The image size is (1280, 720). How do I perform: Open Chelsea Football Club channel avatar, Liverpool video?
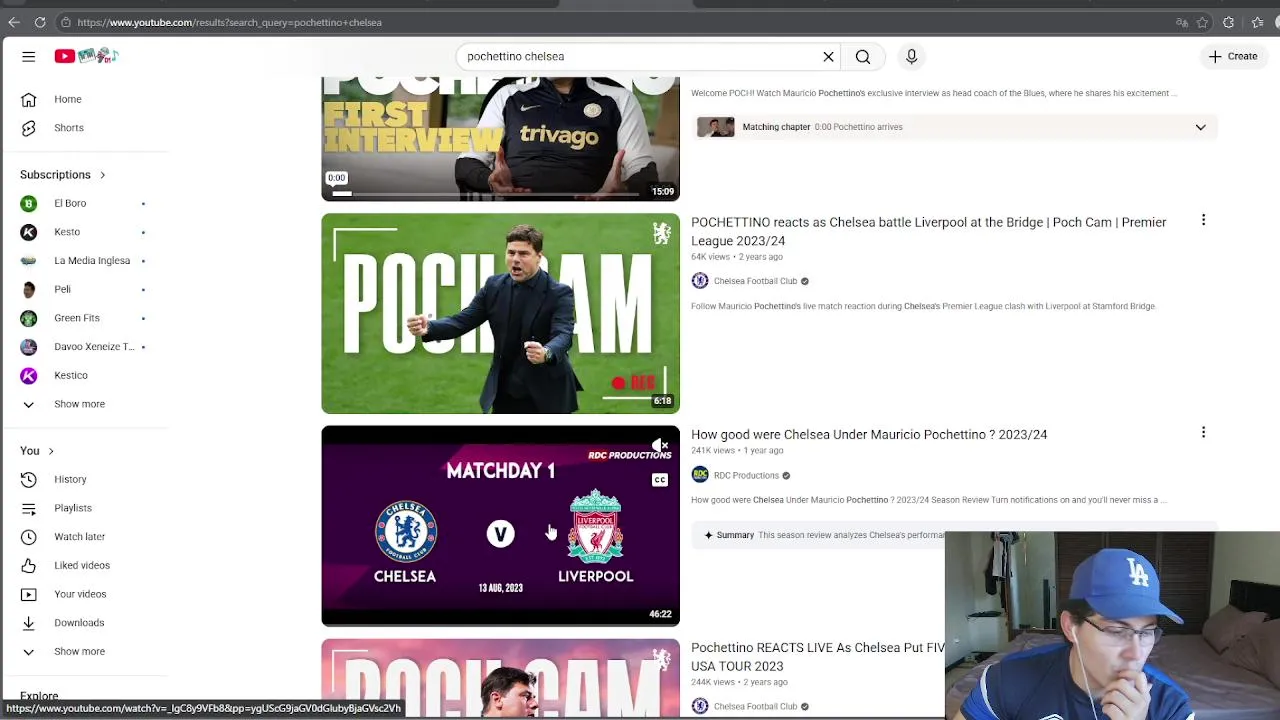700,281
